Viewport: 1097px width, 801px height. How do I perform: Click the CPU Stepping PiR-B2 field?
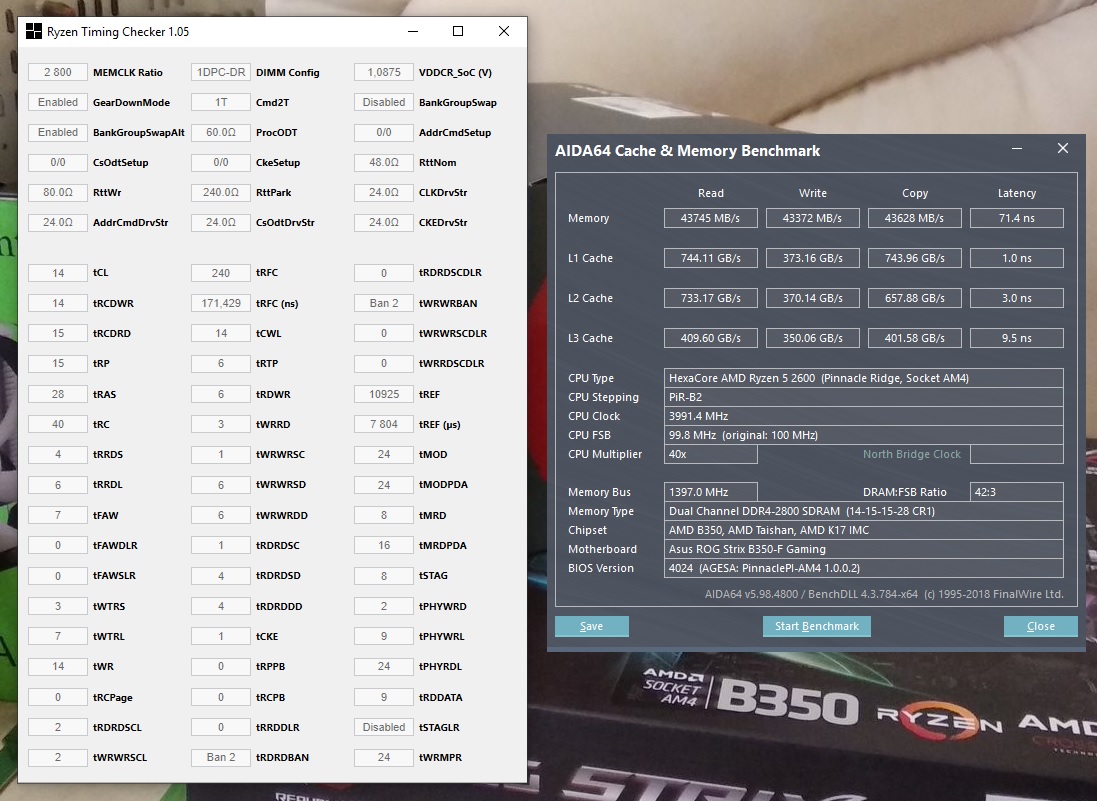(x=863, y=397)
